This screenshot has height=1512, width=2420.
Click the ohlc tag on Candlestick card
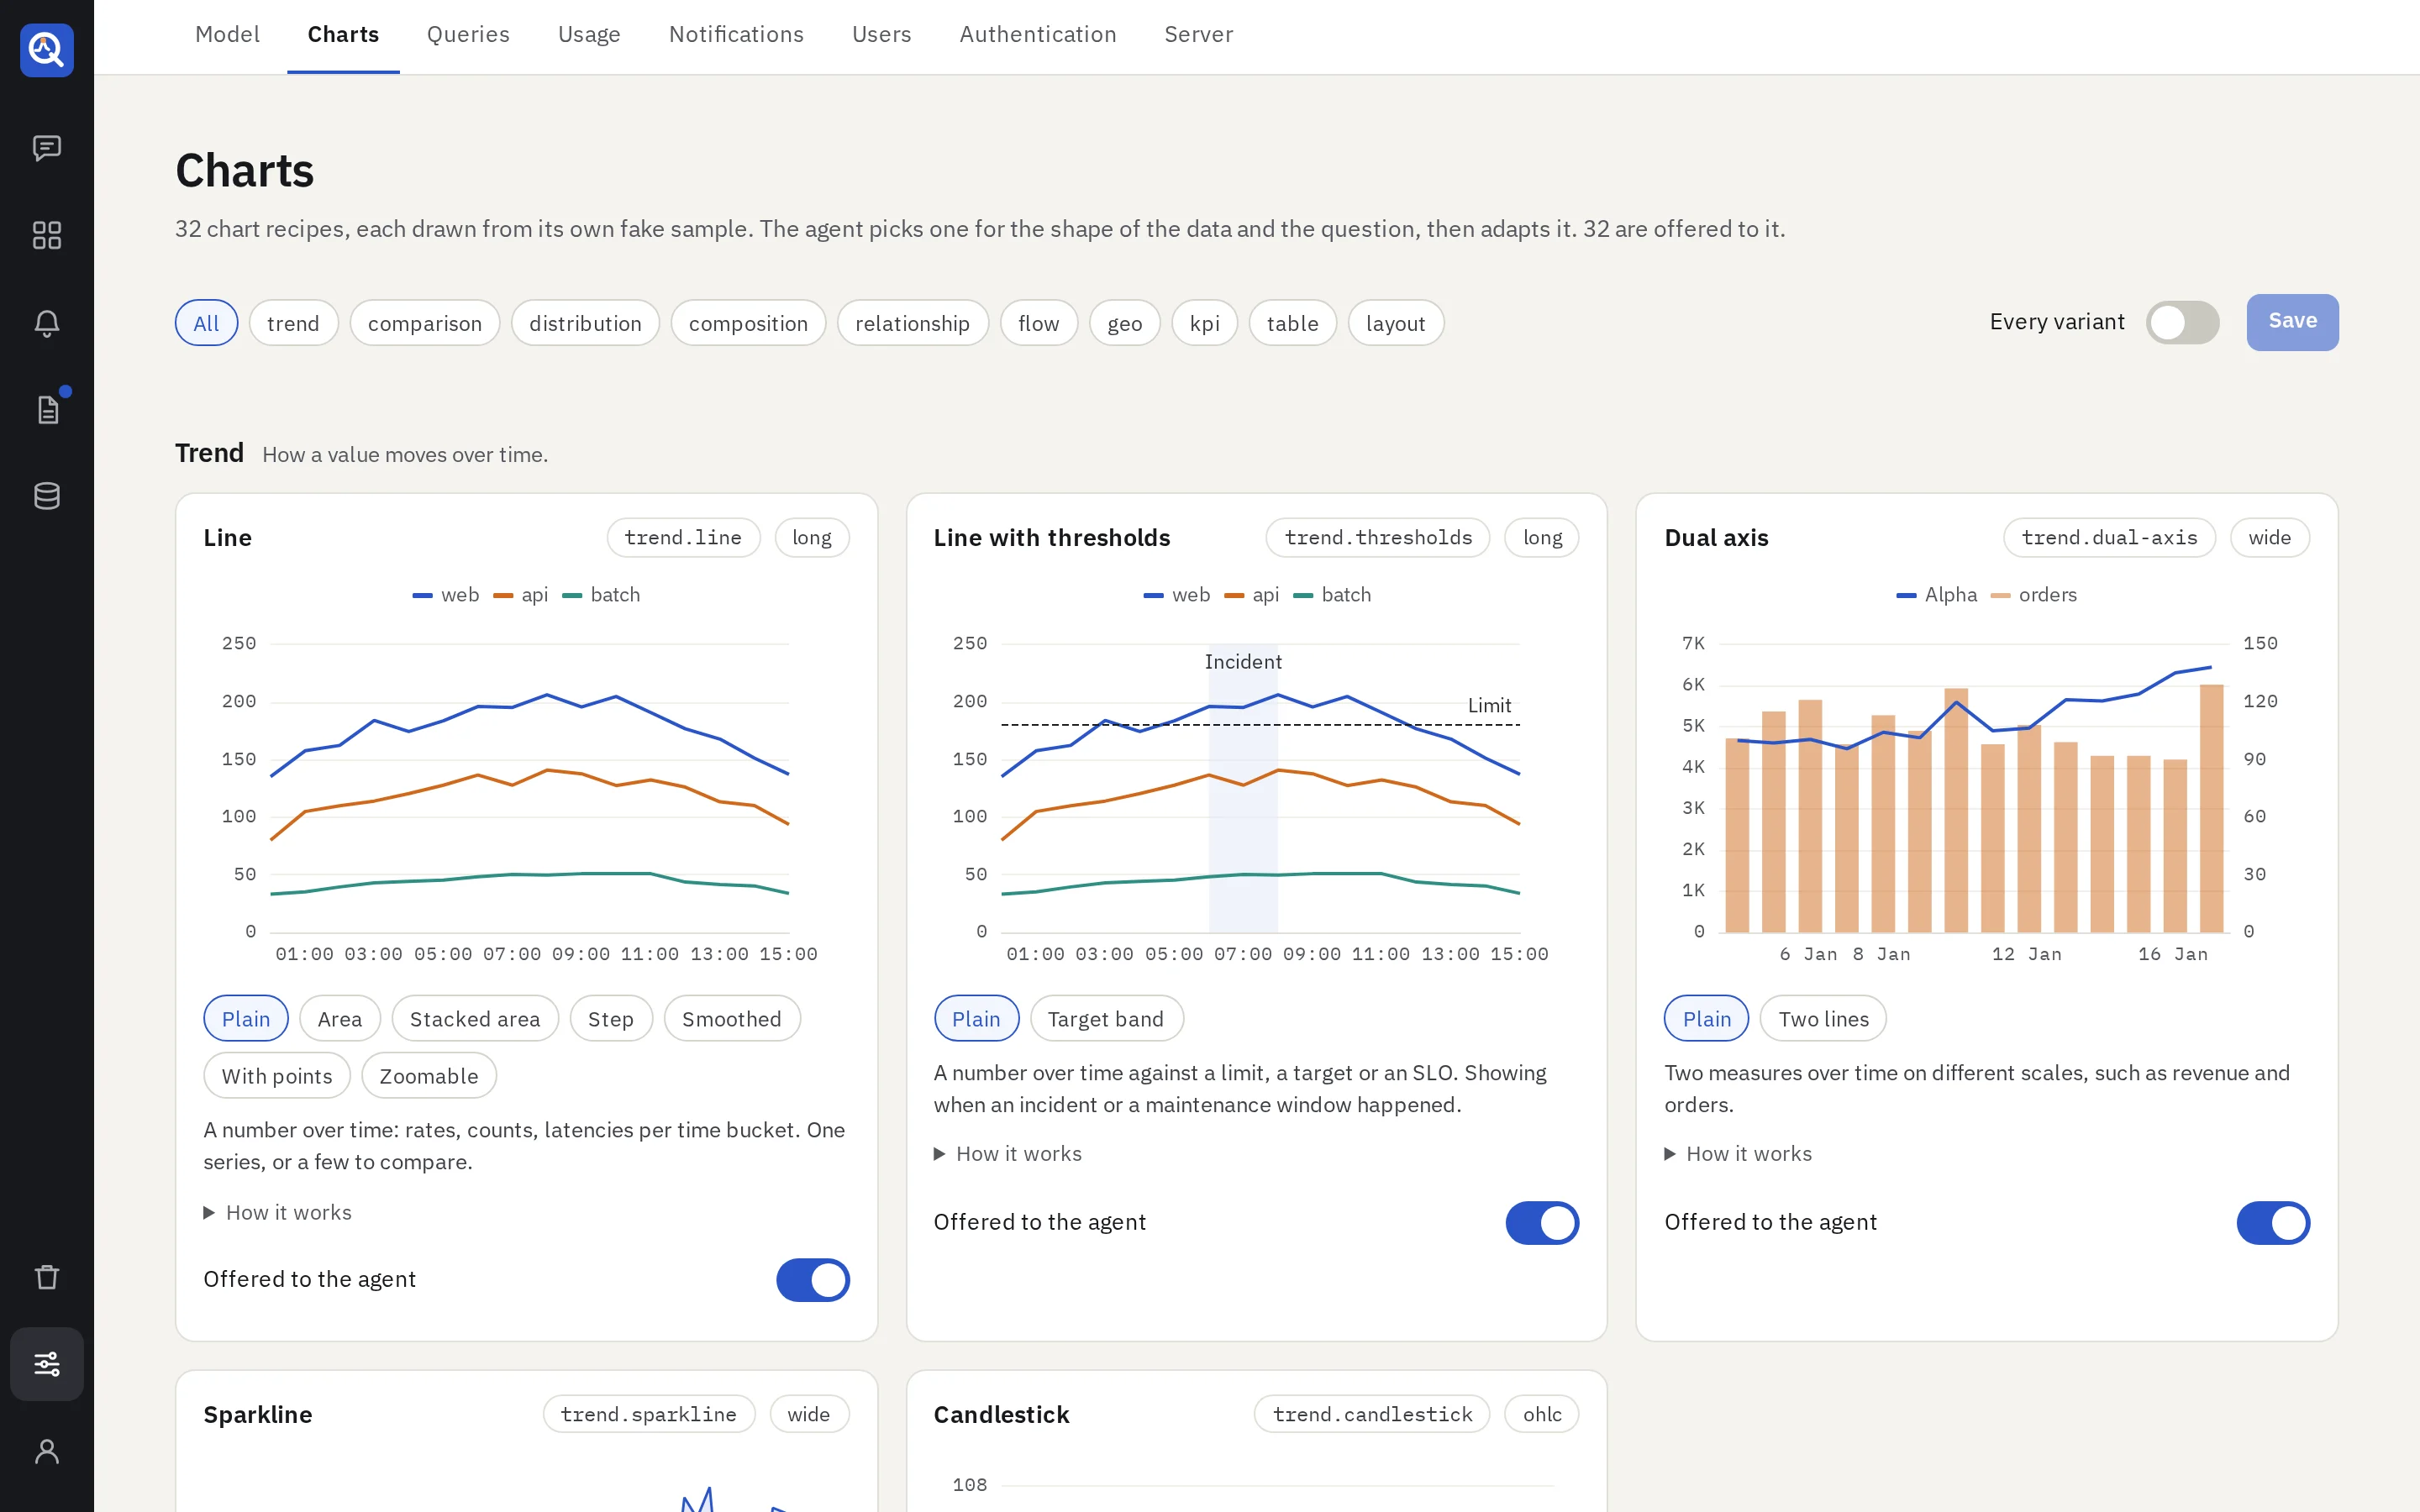click(x=1542, y=1414)
